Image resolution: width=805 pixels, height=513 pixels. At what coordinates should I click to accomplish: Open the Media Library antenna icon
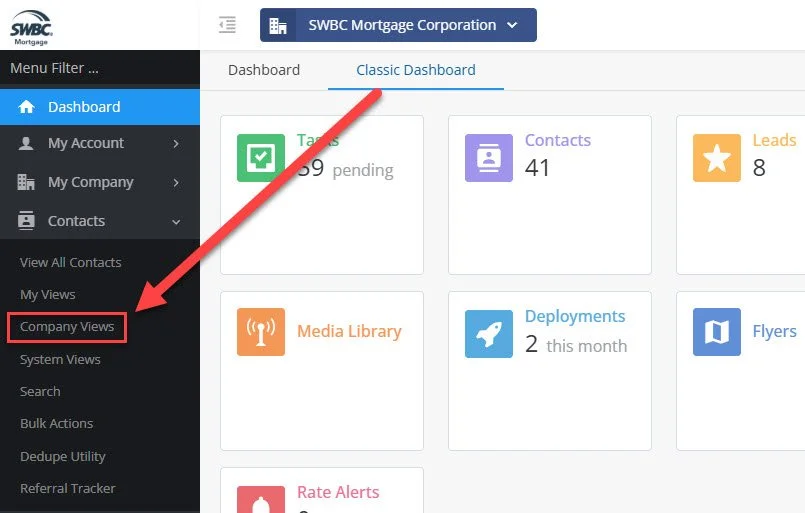pos(261,332)
